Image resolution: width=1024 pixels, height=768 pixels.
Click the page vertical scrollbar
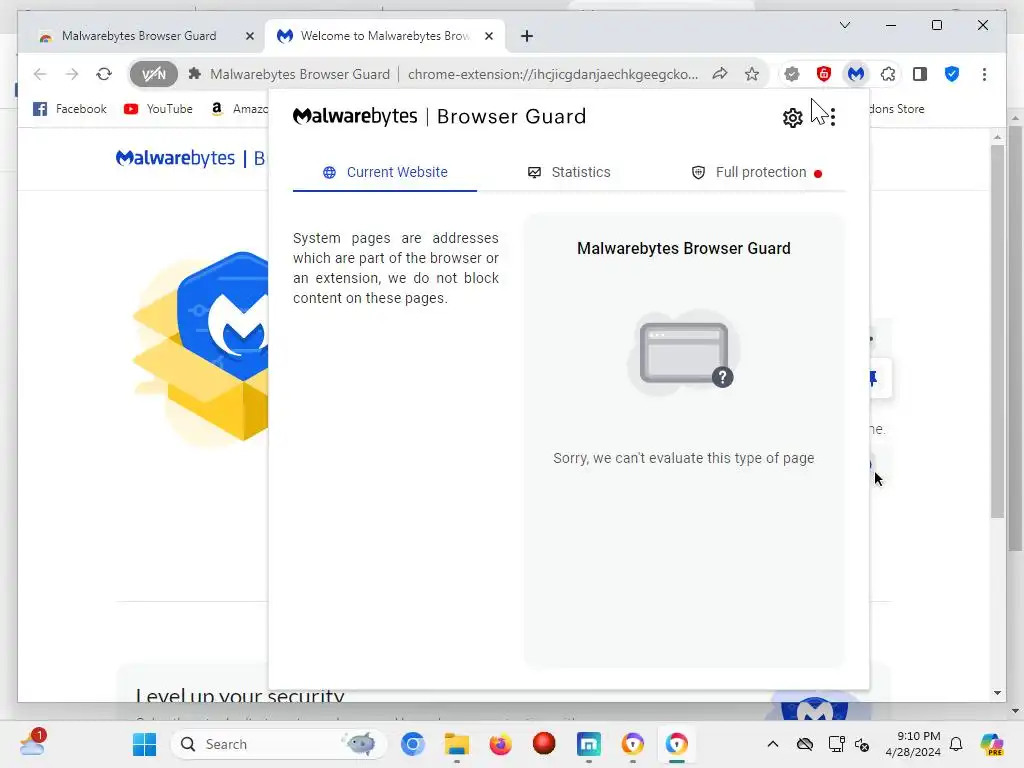pyautogui.click(x=997, y=332)
